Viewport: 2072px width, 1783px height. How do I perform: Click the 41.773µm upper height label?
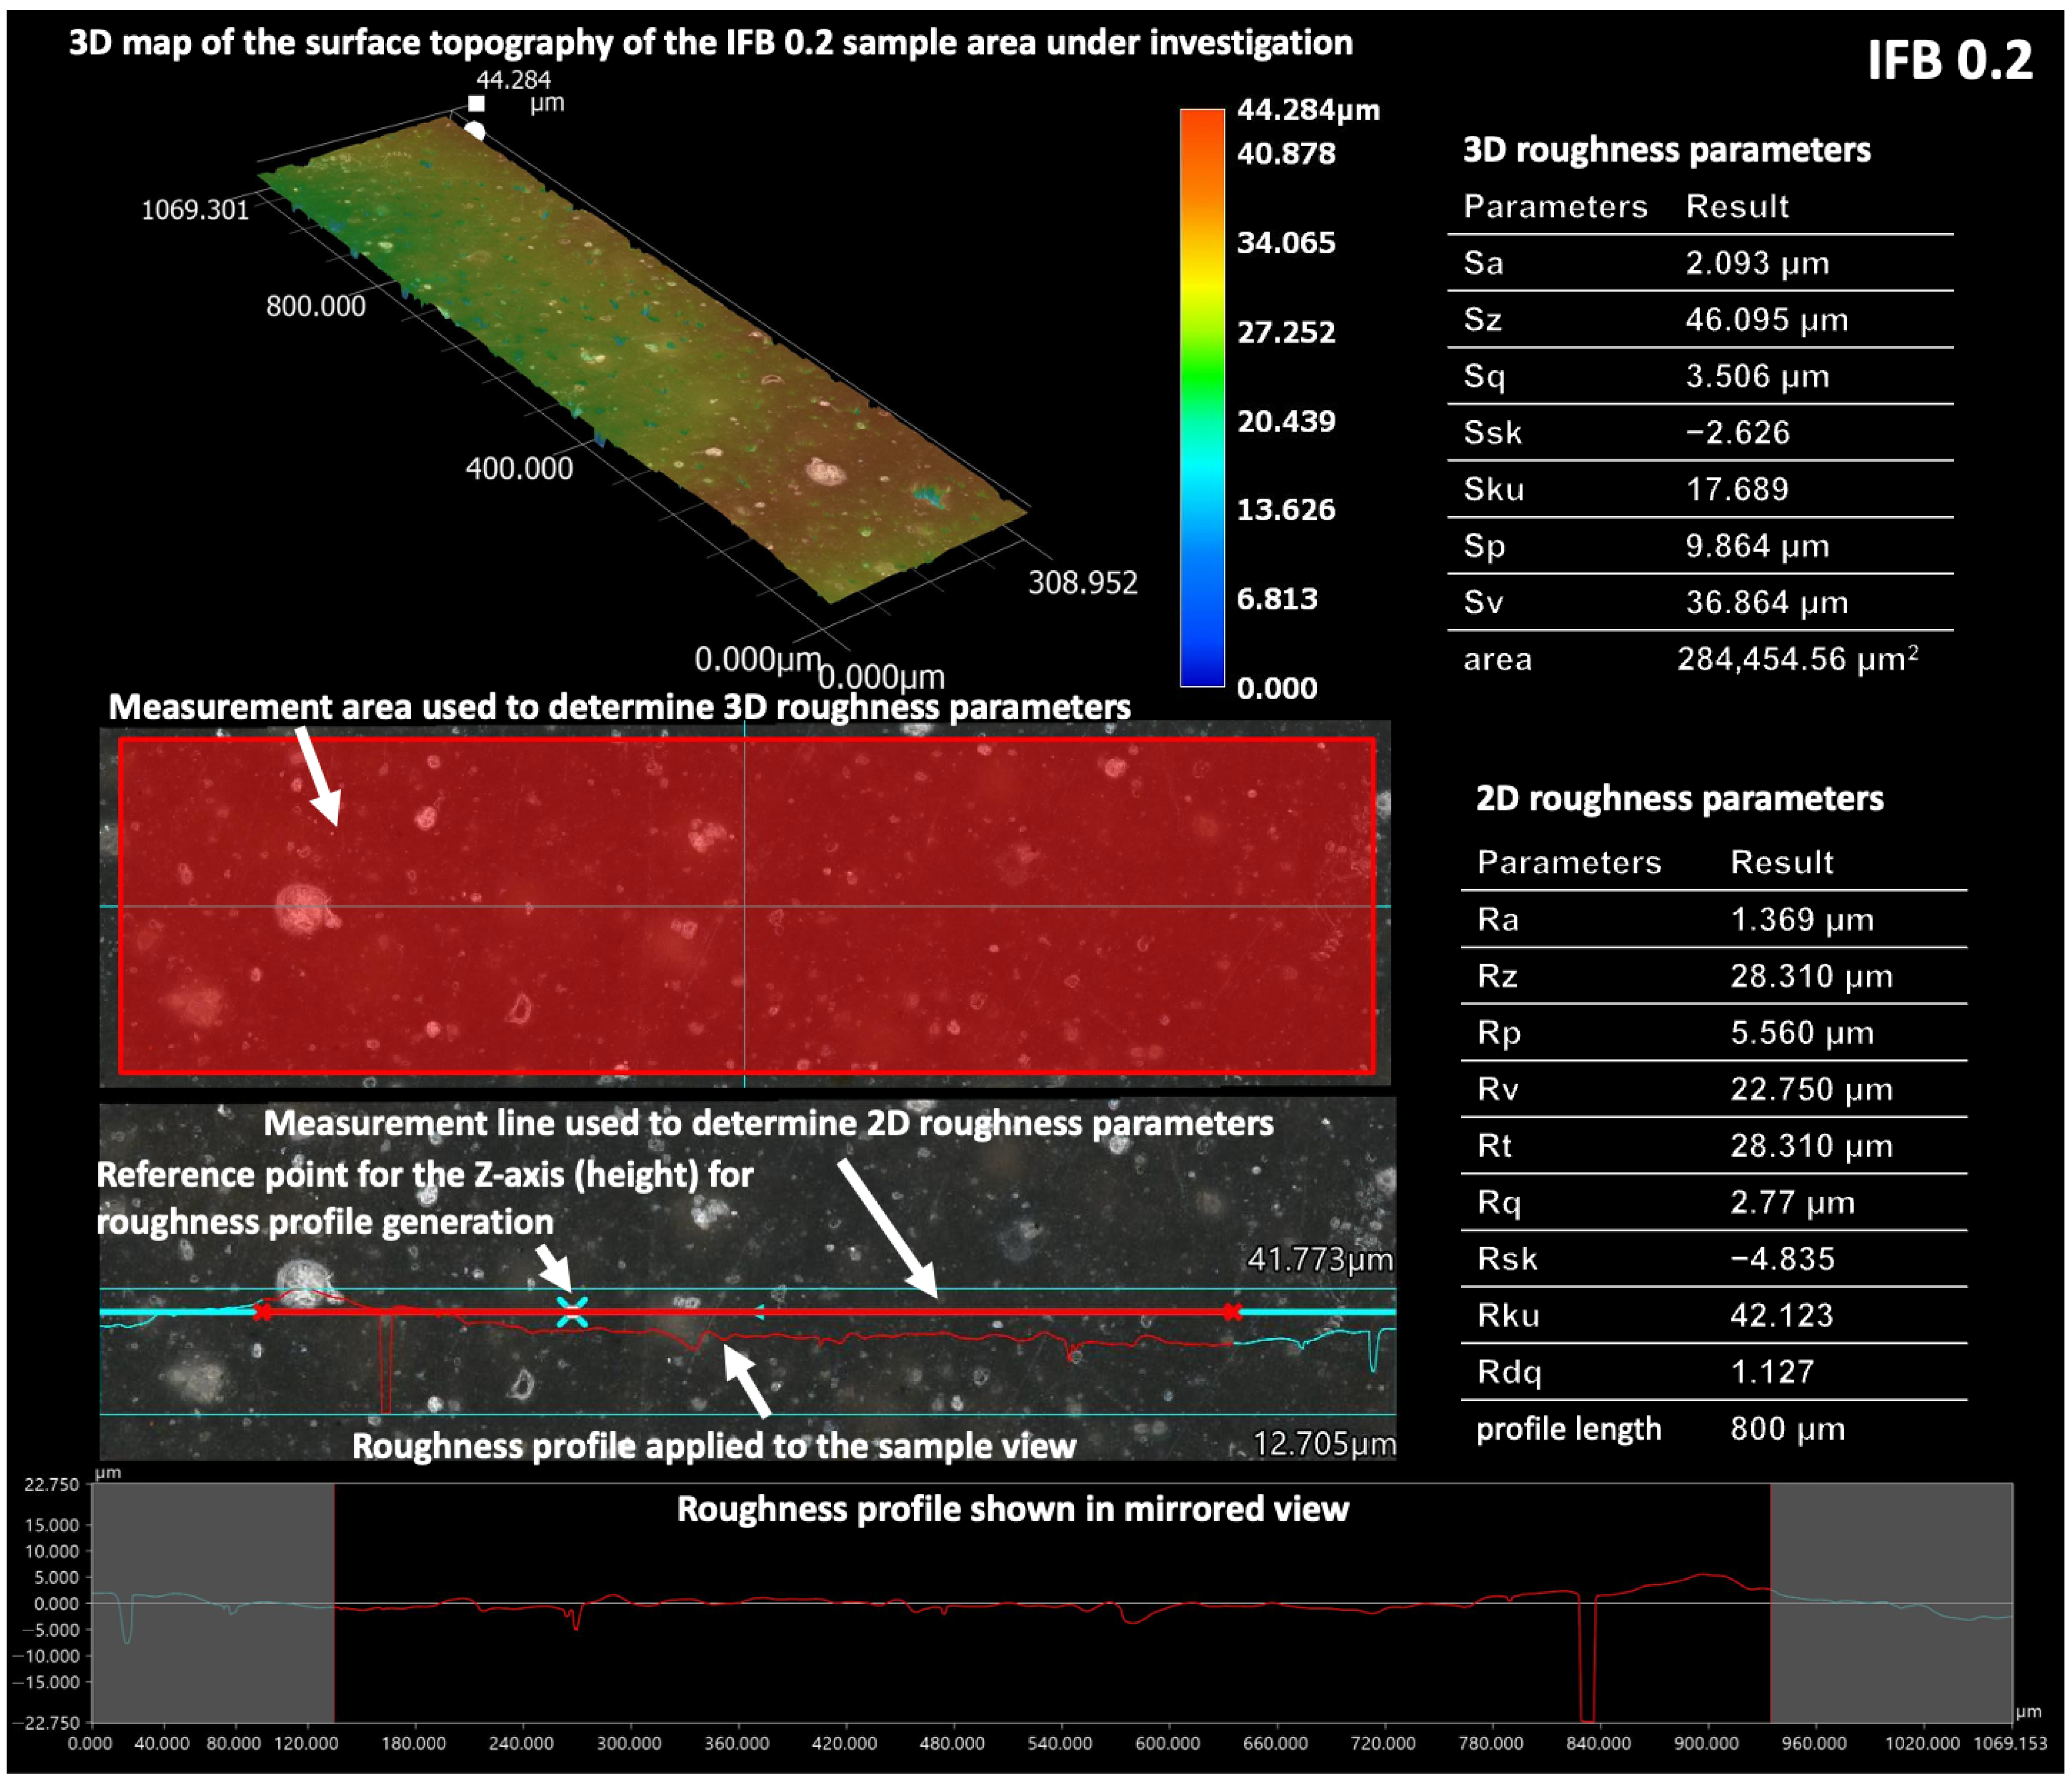[1319, 1259]
